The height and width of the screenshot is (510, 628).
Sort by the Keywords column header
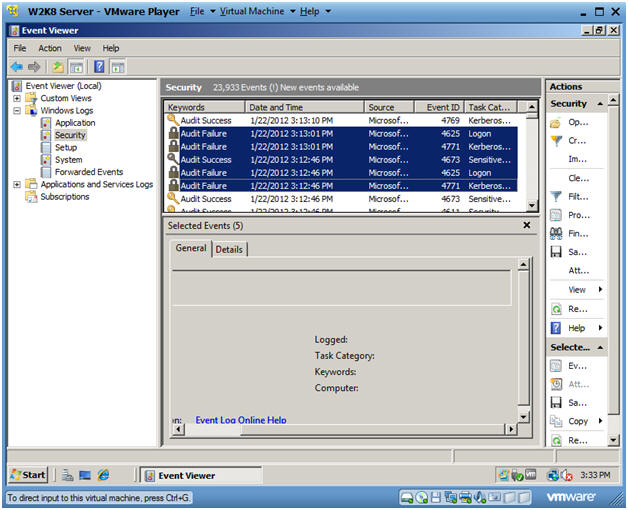205,107
